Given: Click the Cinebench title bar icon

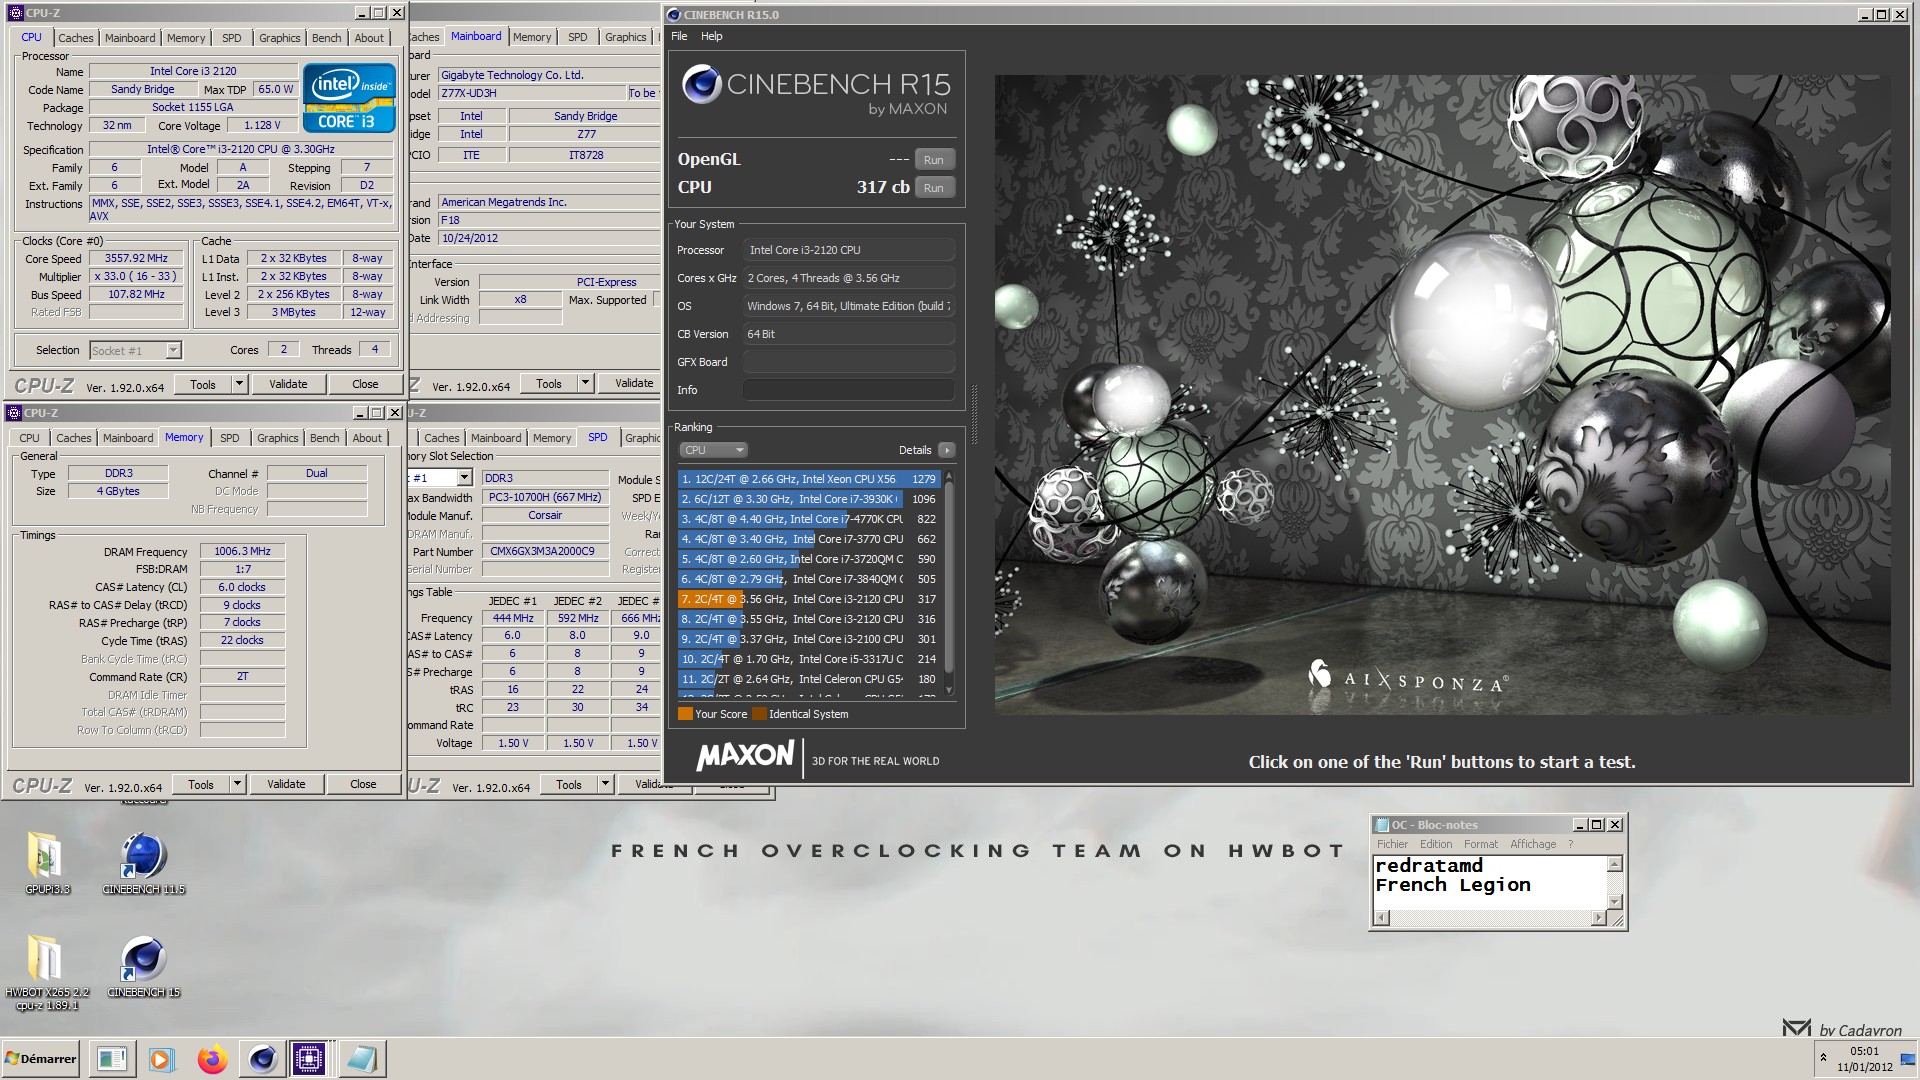Looking at the screenshot, I should 674,15.
